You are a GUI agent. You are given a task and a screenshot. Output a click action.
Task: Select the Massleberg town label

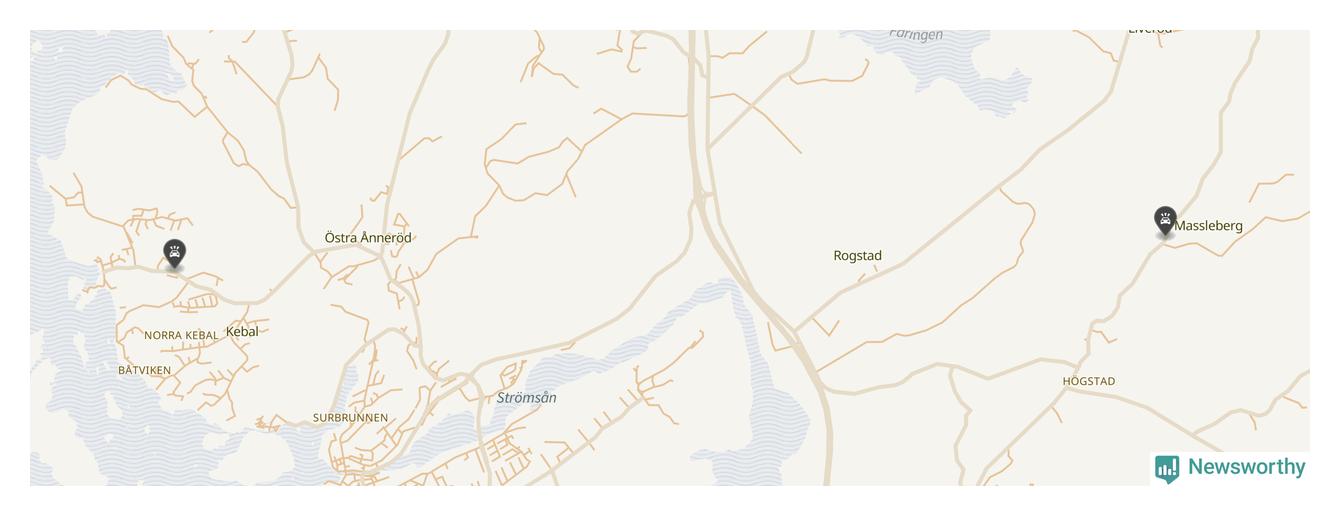(1209, 226)
